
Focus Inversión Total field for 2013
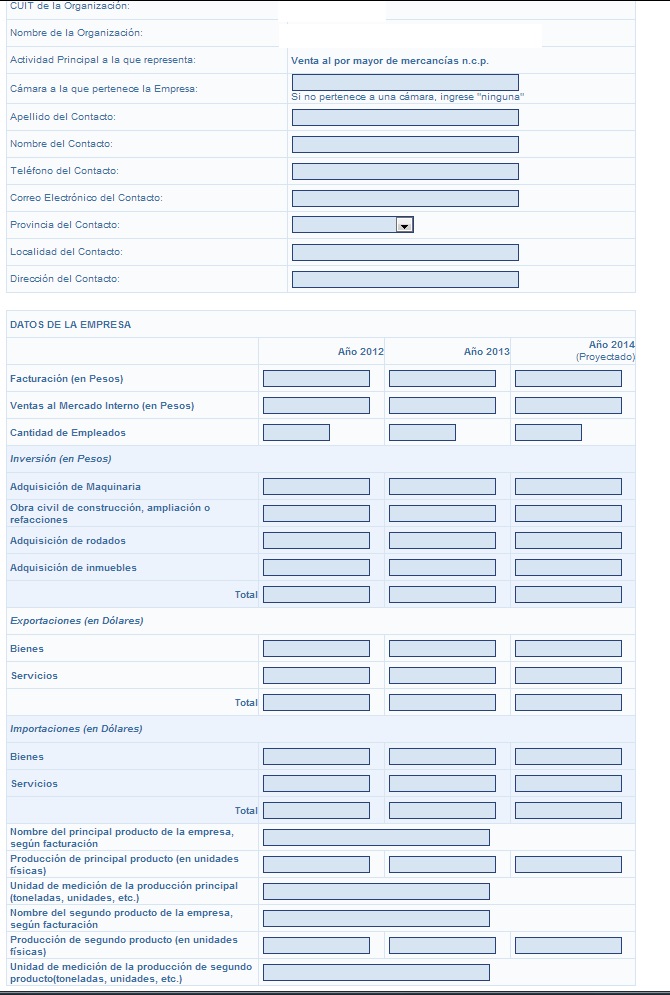click(x=442, y=595)
